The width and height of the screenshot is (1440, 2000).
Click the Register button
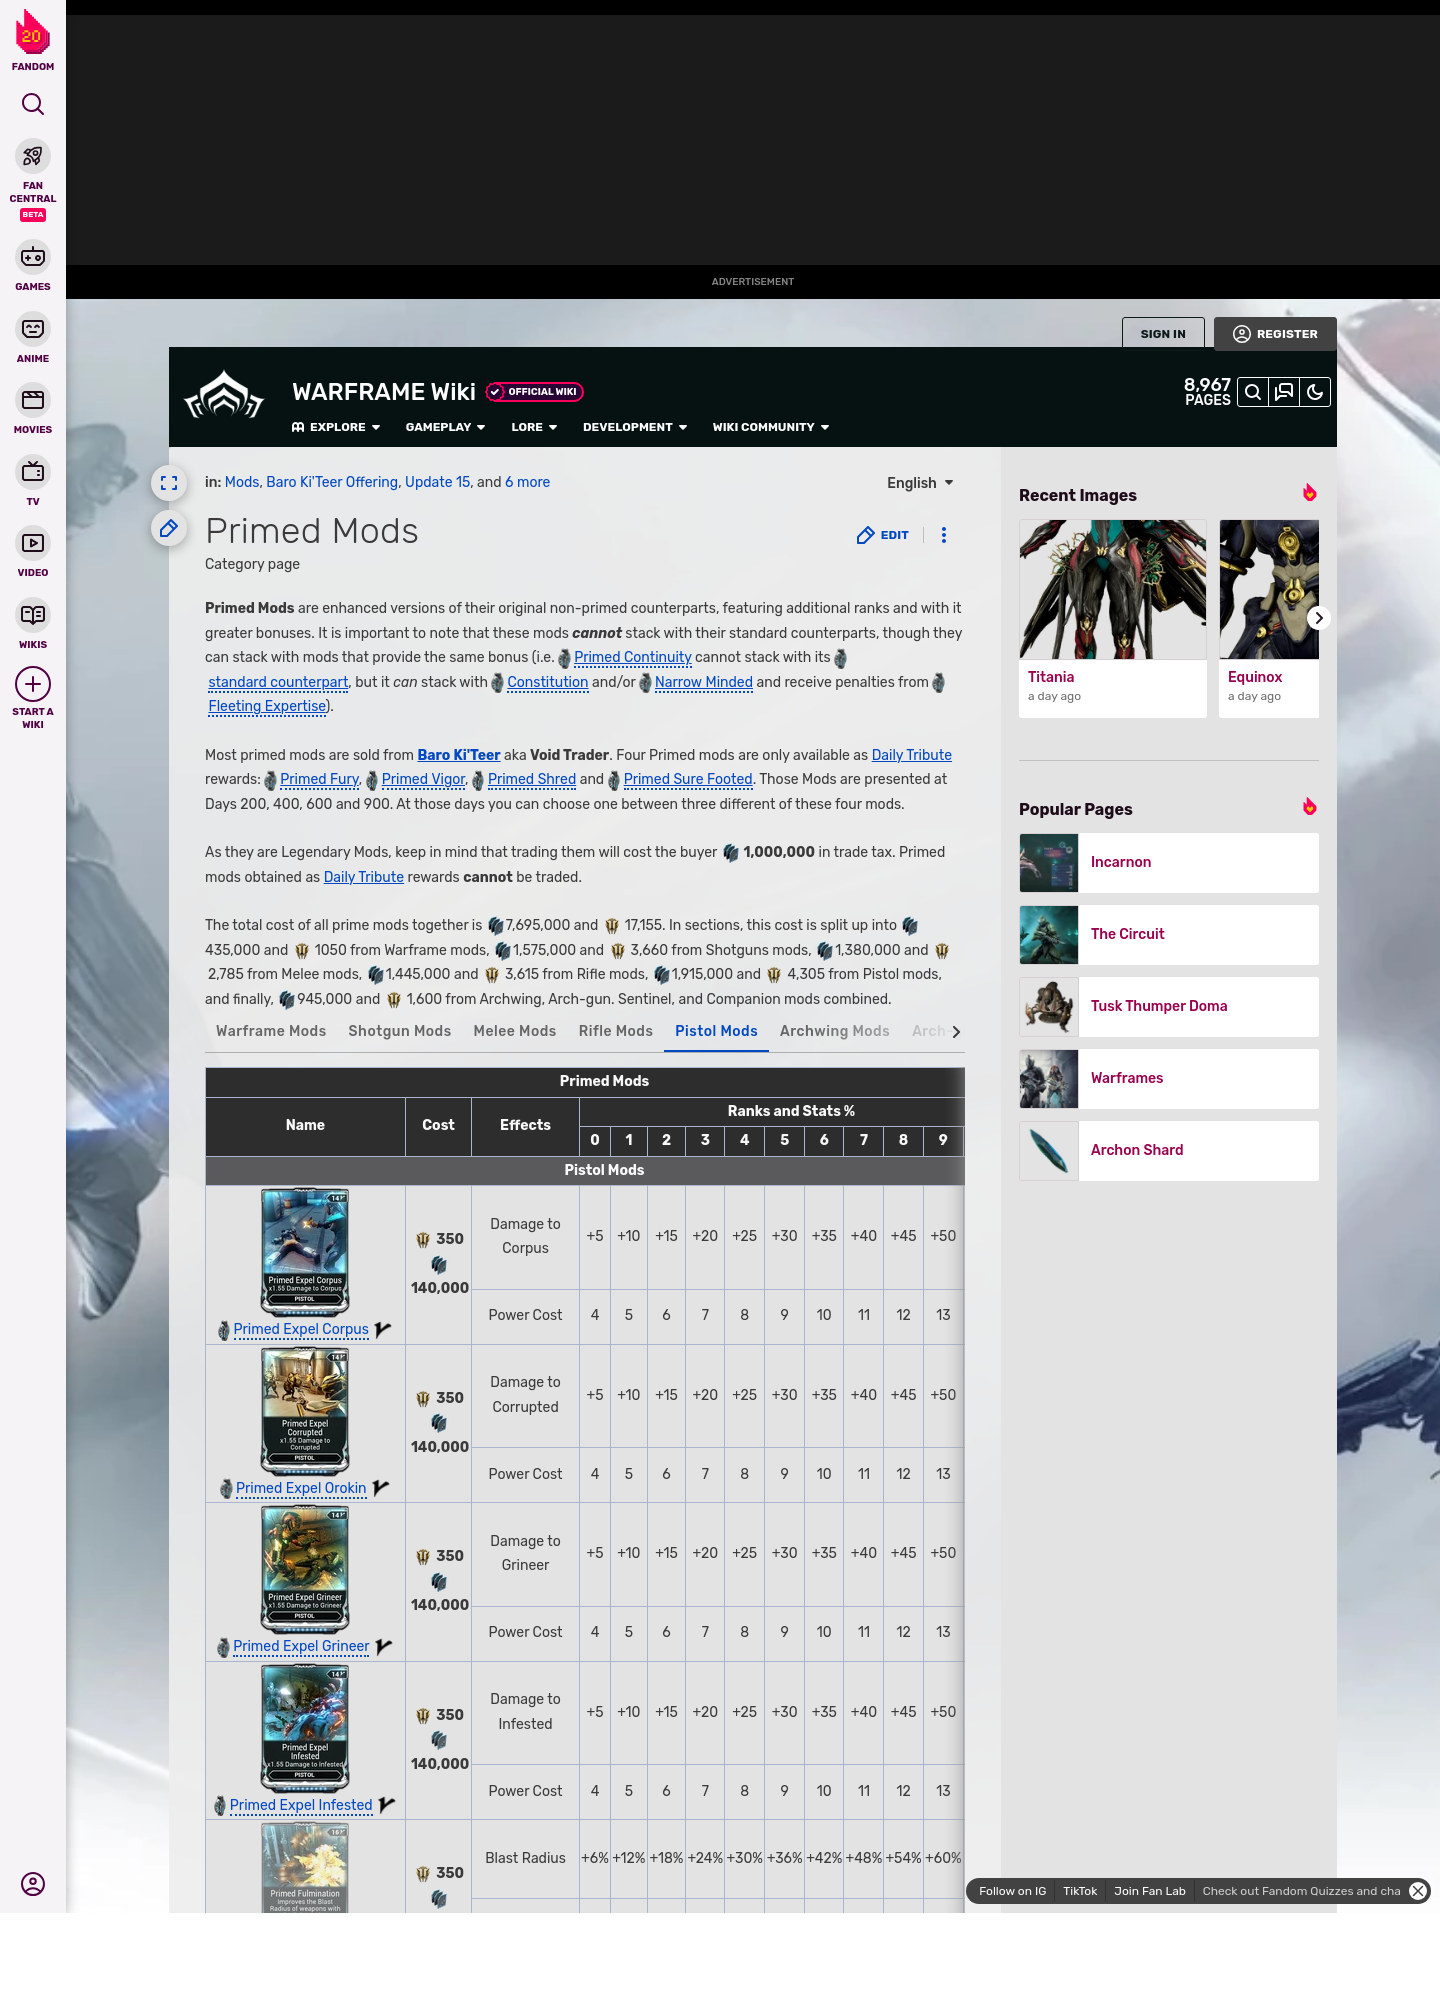click(x=1275, y=334)
